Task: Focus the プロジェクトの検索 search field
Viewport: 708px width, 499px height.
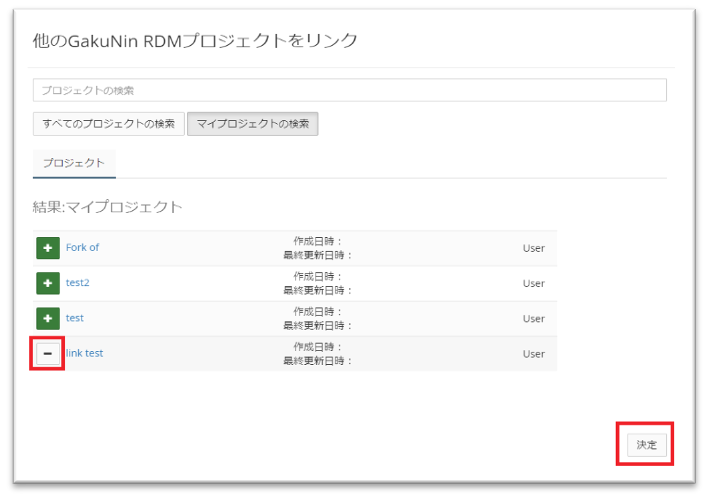Action: pyautogui.click(x=349, y=90)
